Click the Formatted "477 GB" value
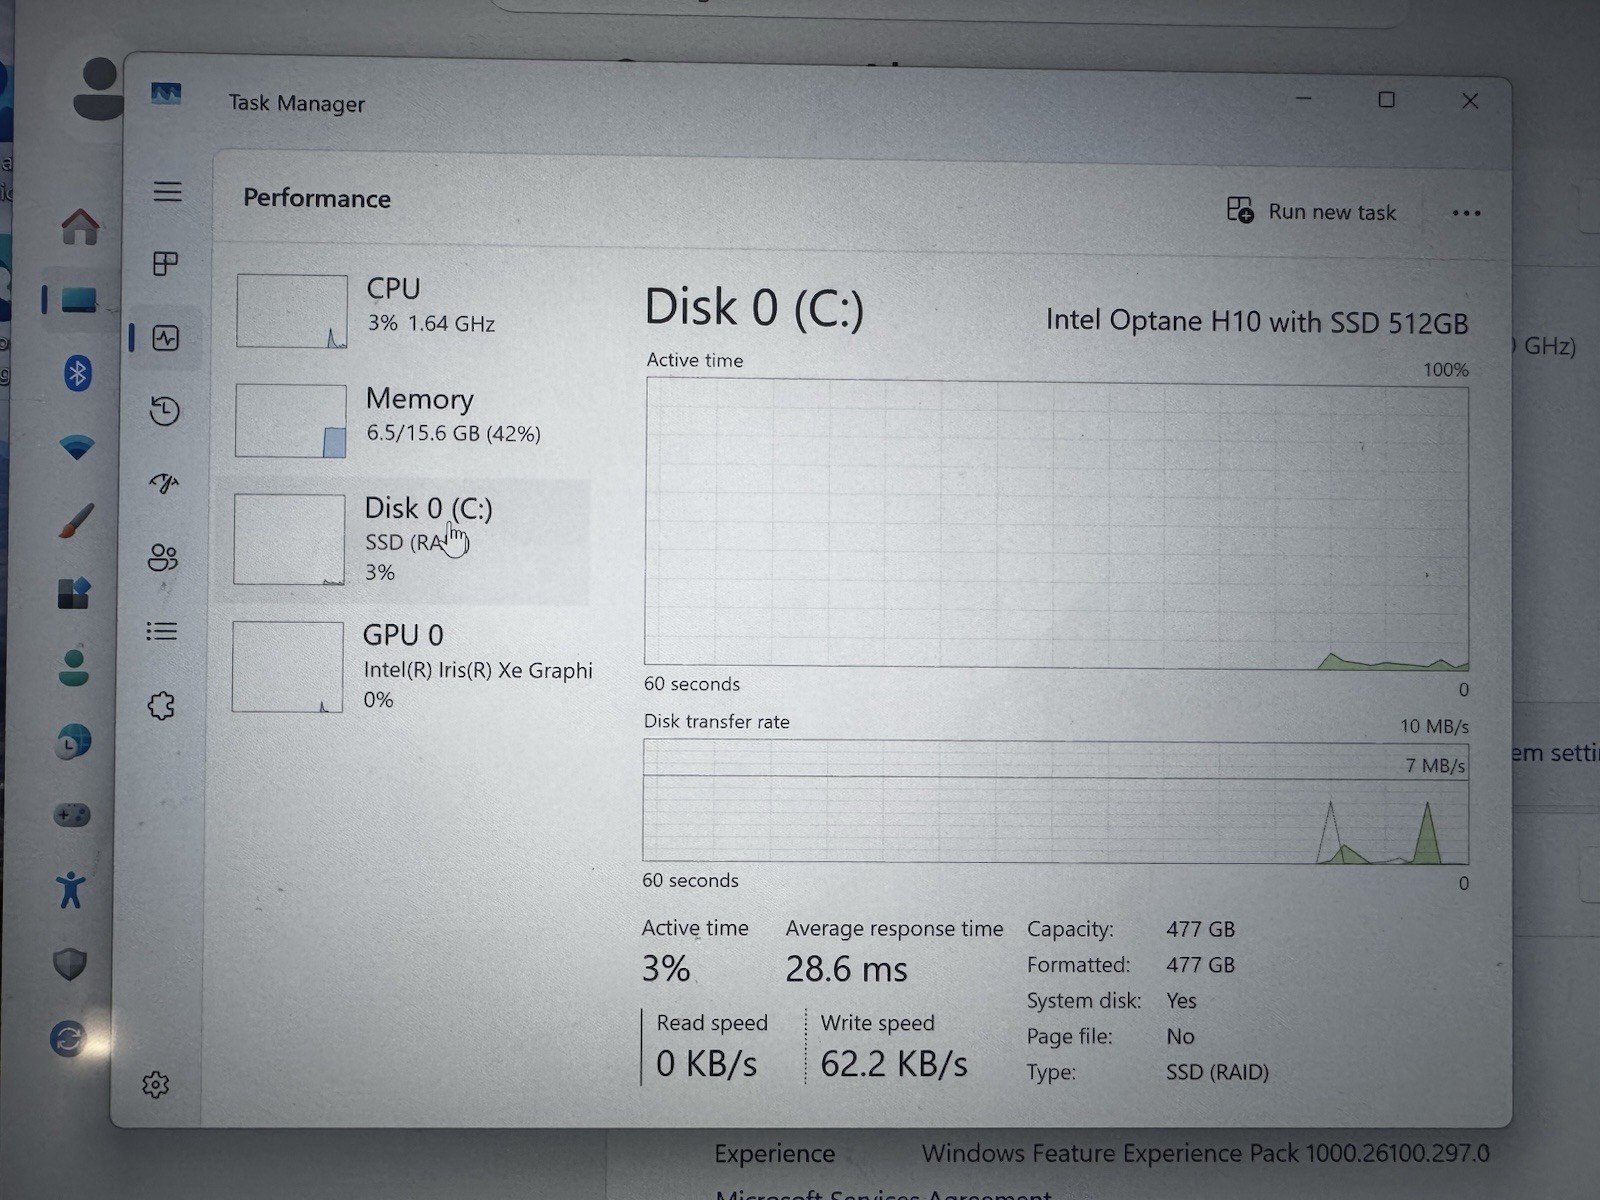Image resolution: width=1600 pixels, height=1200 pixels. [x=1200, y=965]
